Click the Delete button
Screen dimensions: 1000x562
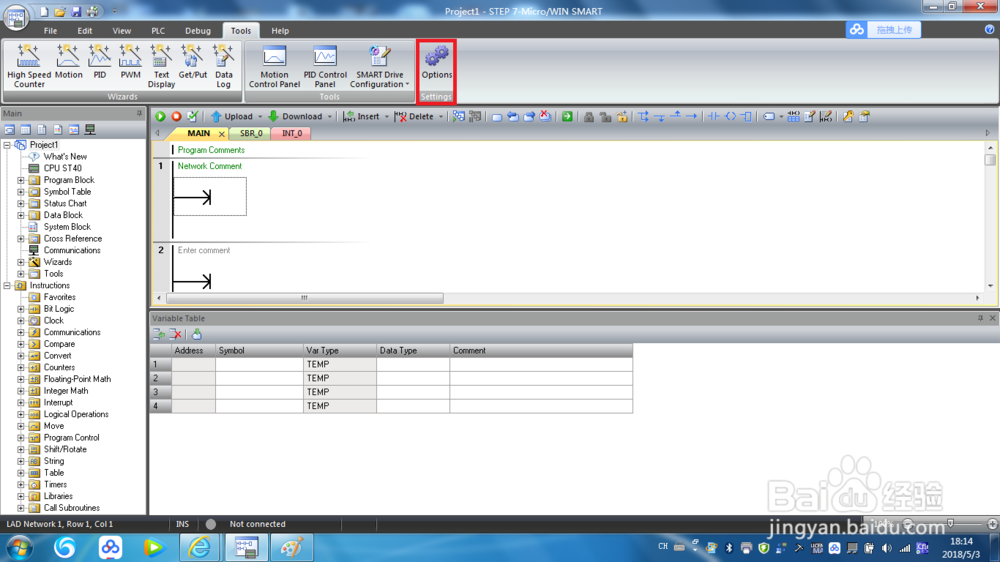[415, 117]
